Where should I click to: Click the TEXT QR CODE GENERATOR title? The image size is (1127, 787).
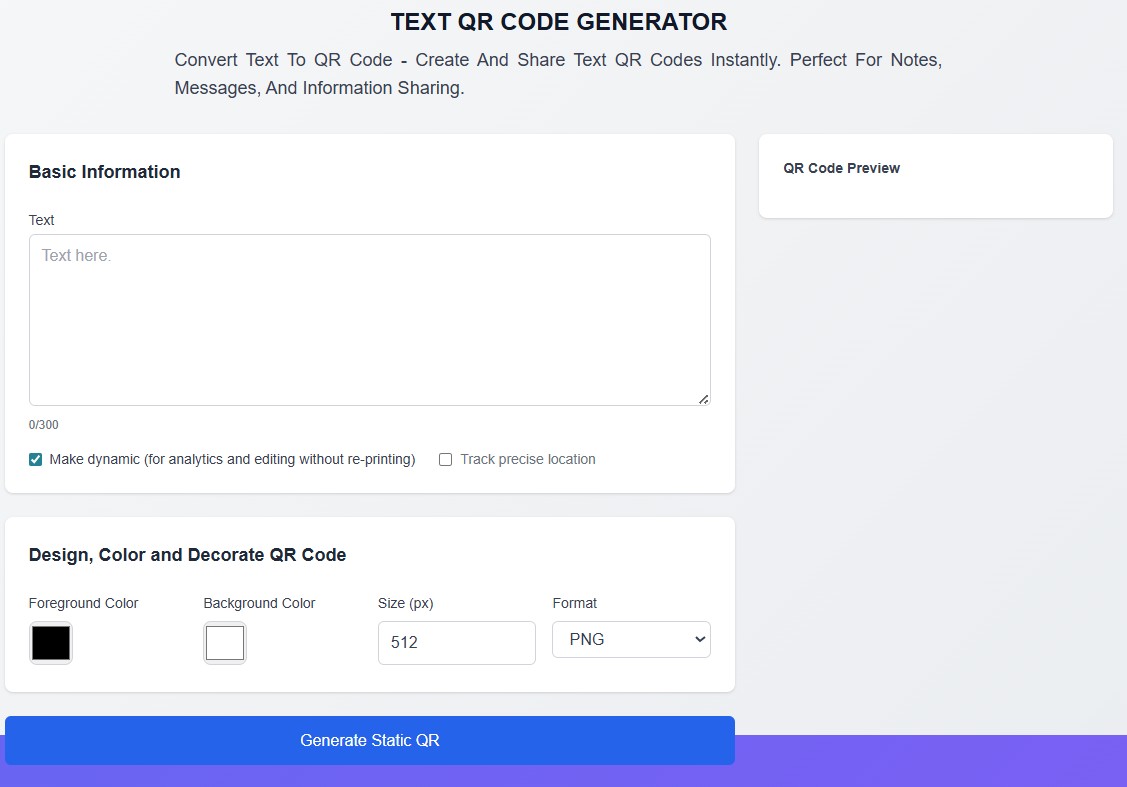pos(558,22)
